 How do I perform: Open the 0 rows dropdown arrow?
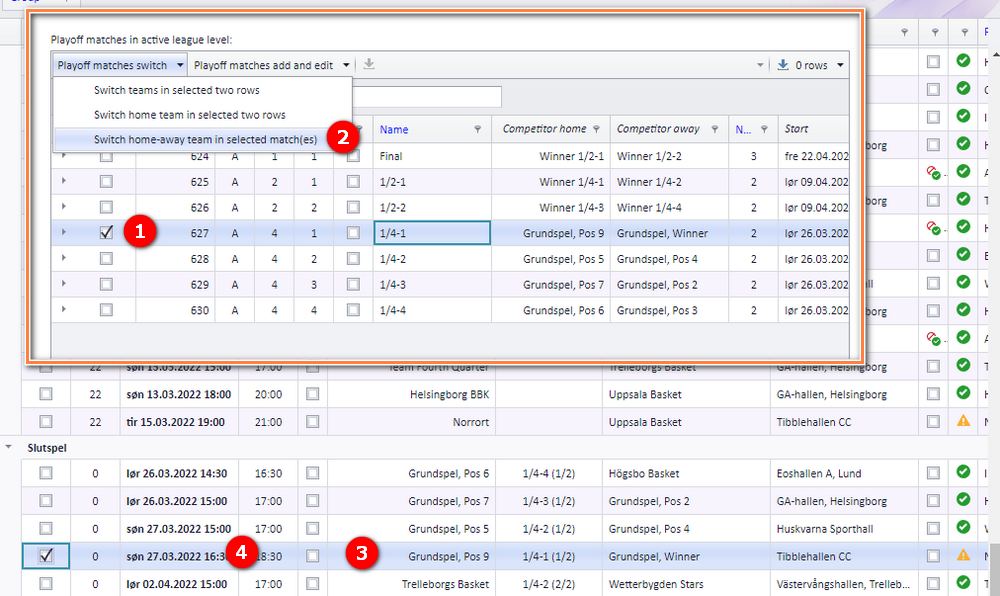(841, 65)
